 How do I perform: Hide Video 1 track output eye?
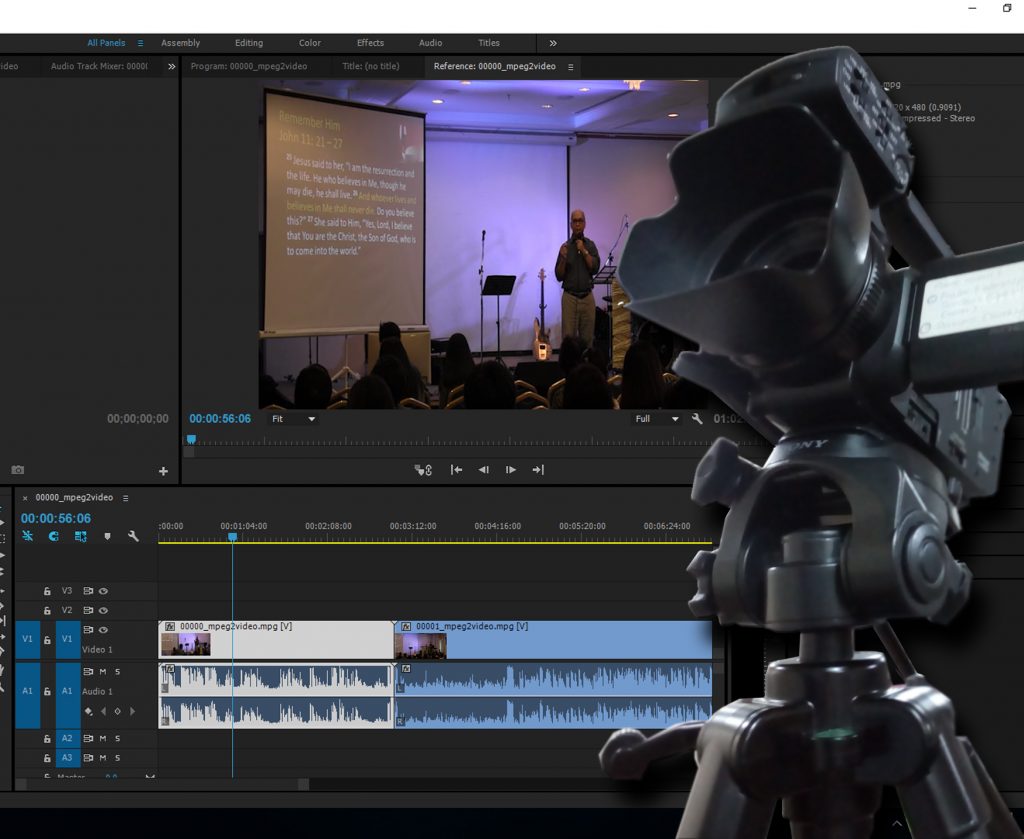103,630
